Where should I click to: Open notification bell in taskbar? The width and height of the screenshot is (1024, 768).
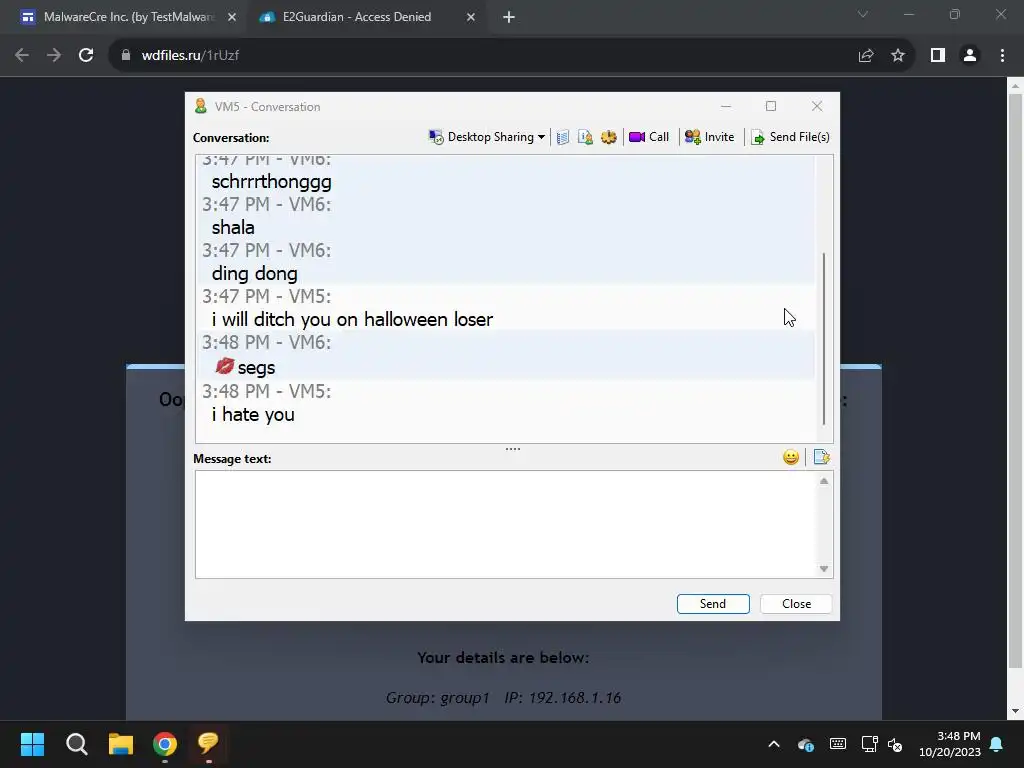[997, 744]
